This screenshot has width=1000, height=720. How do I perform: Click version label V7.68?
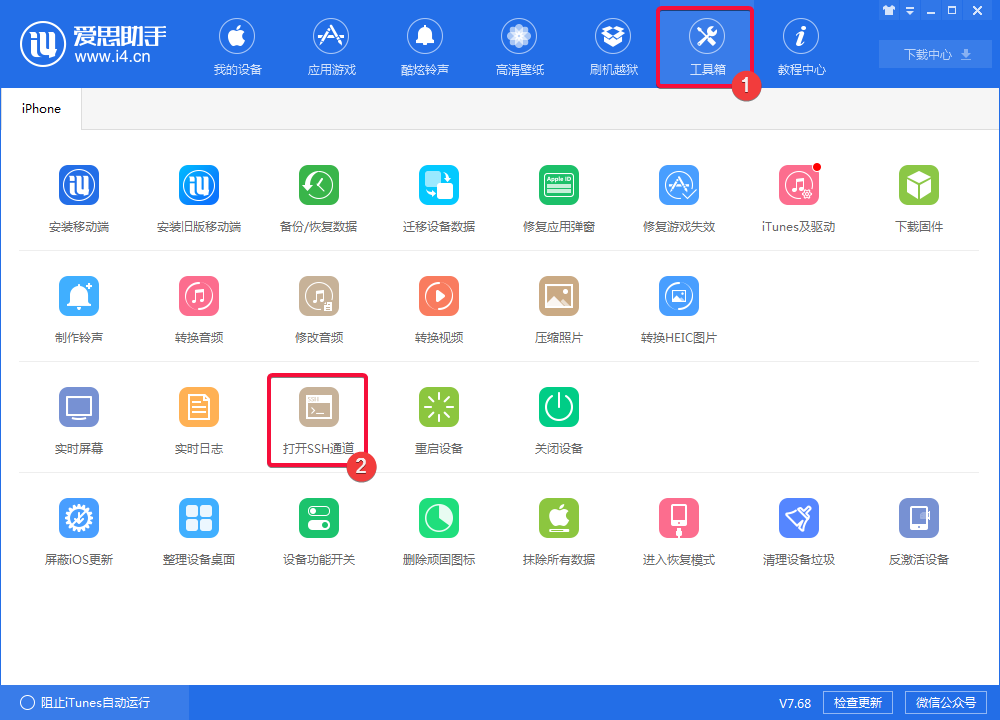tap(795, 703)
